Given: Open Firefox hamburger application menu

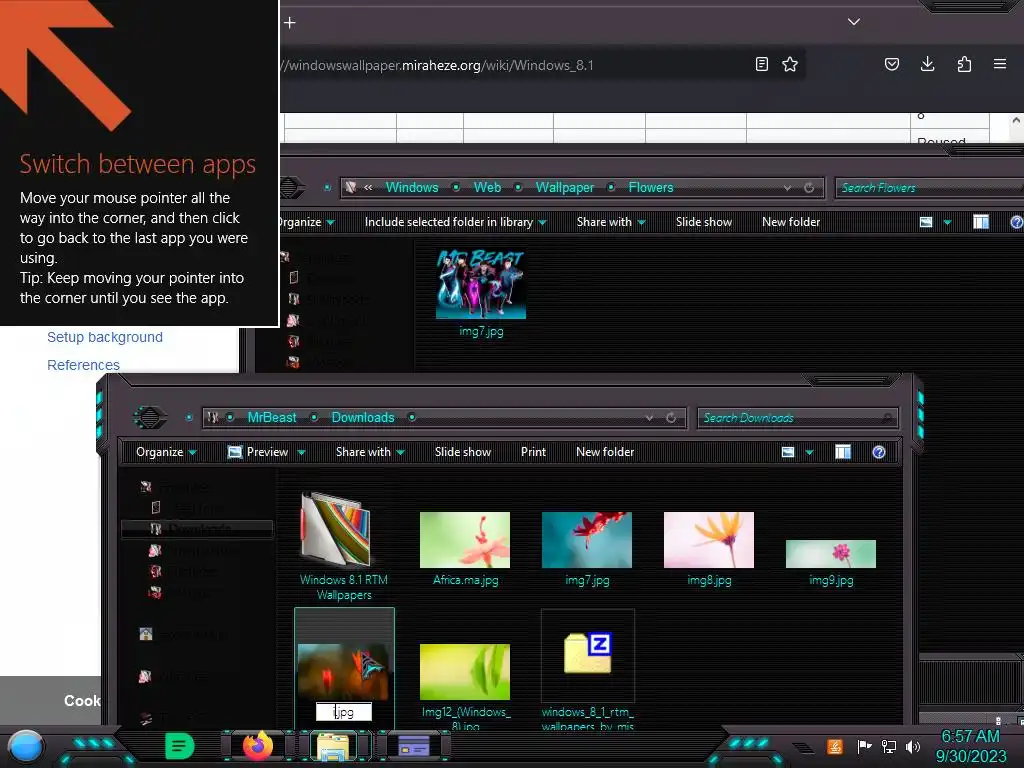Looking at the screenshot, I should click(1000, 64).
